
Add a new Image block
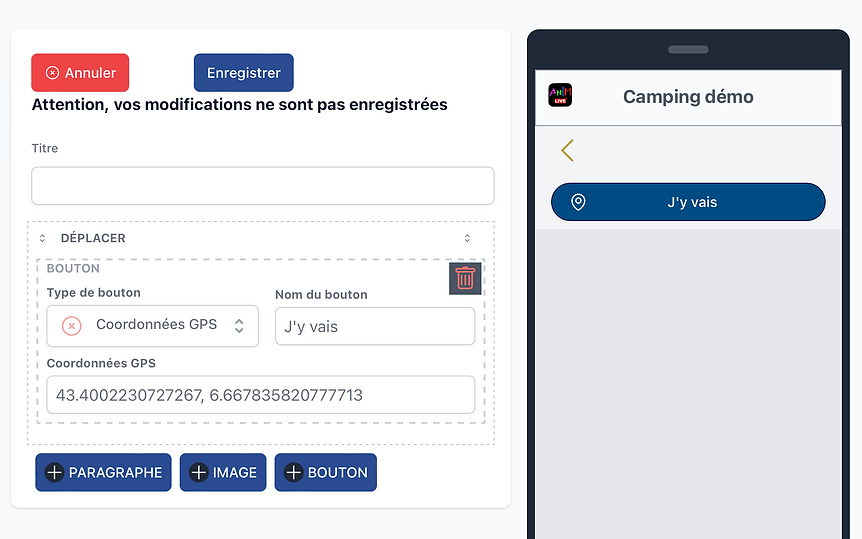tap(223, 472)
